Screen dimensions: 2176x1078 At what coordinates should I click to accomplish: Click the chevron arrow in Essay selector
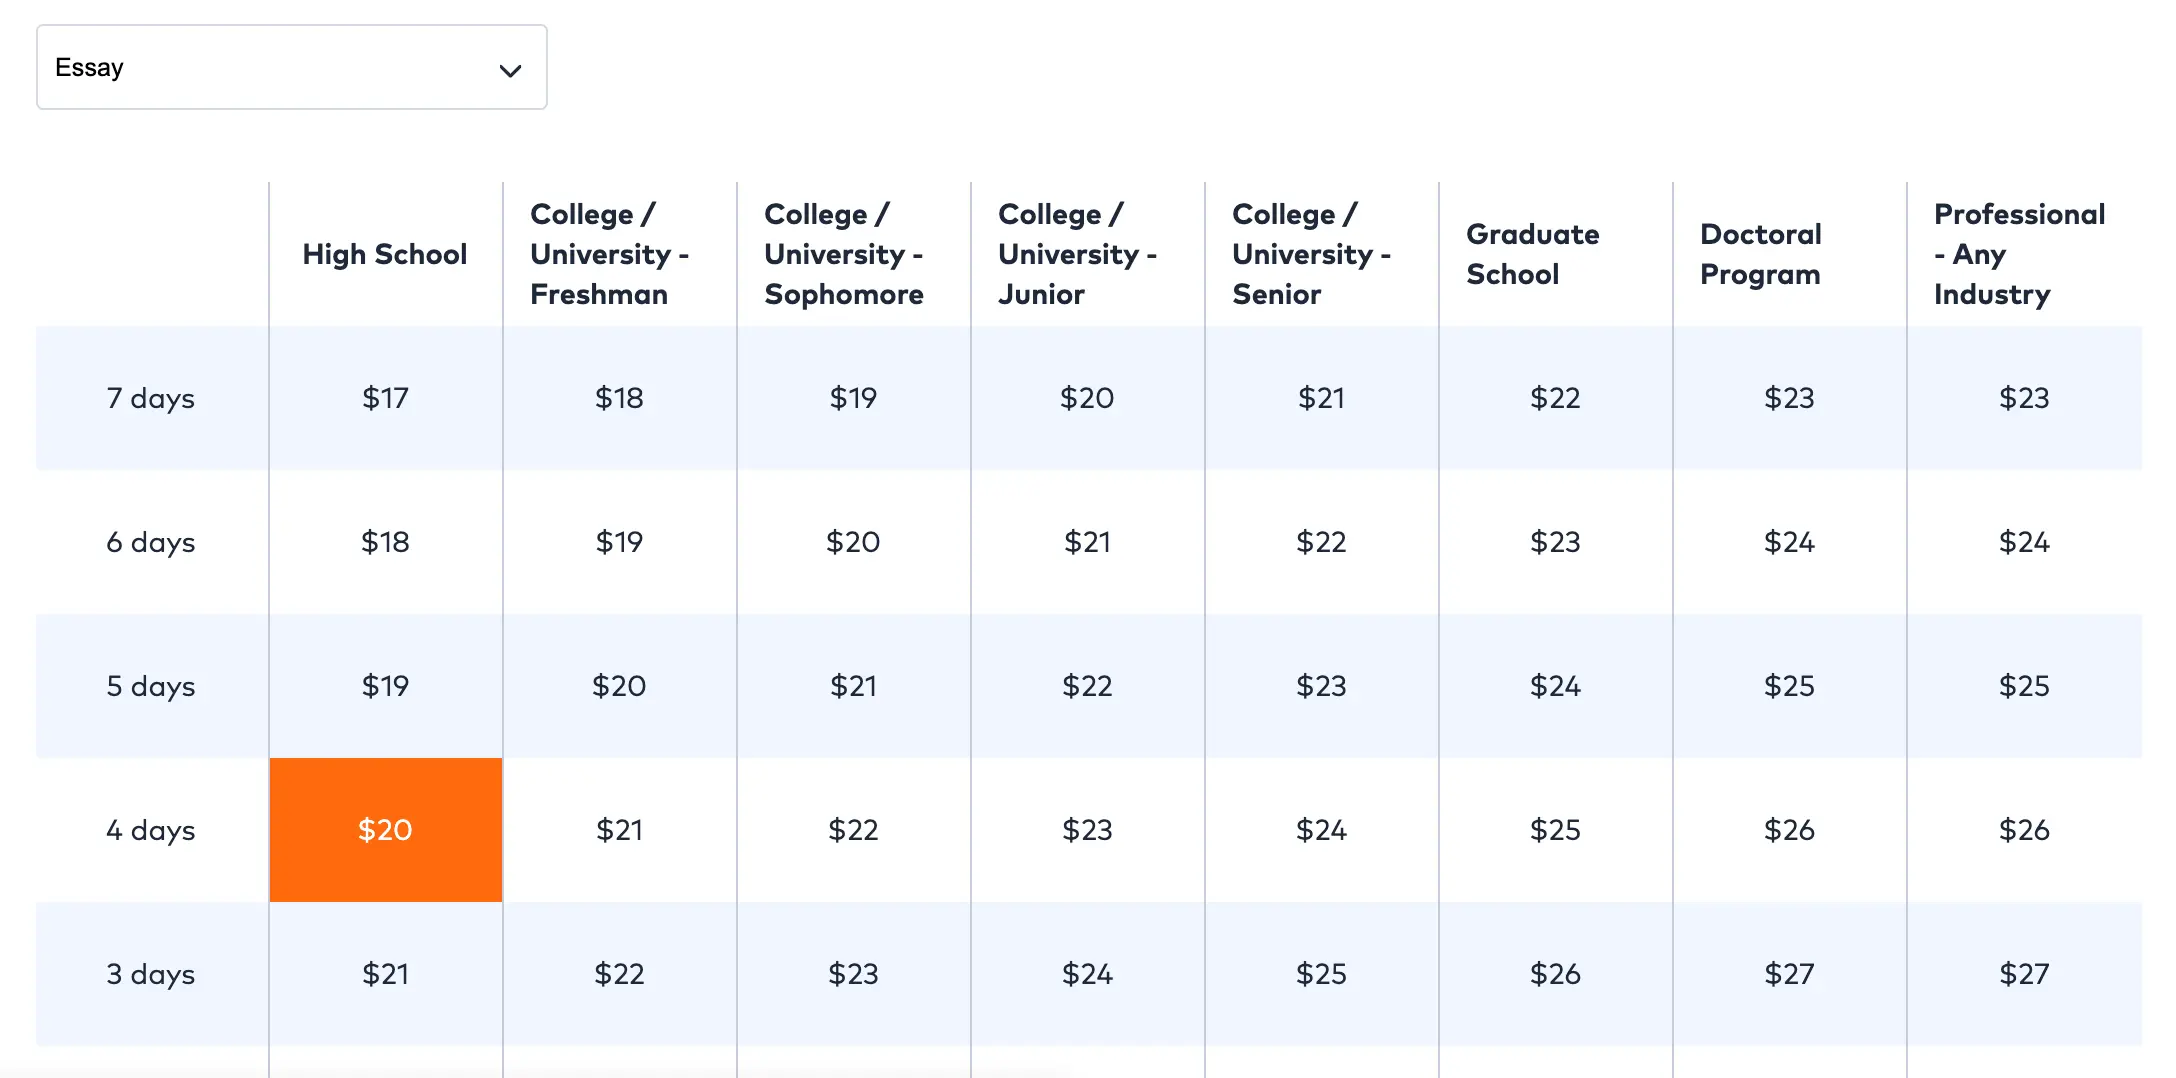coord(510,70)
